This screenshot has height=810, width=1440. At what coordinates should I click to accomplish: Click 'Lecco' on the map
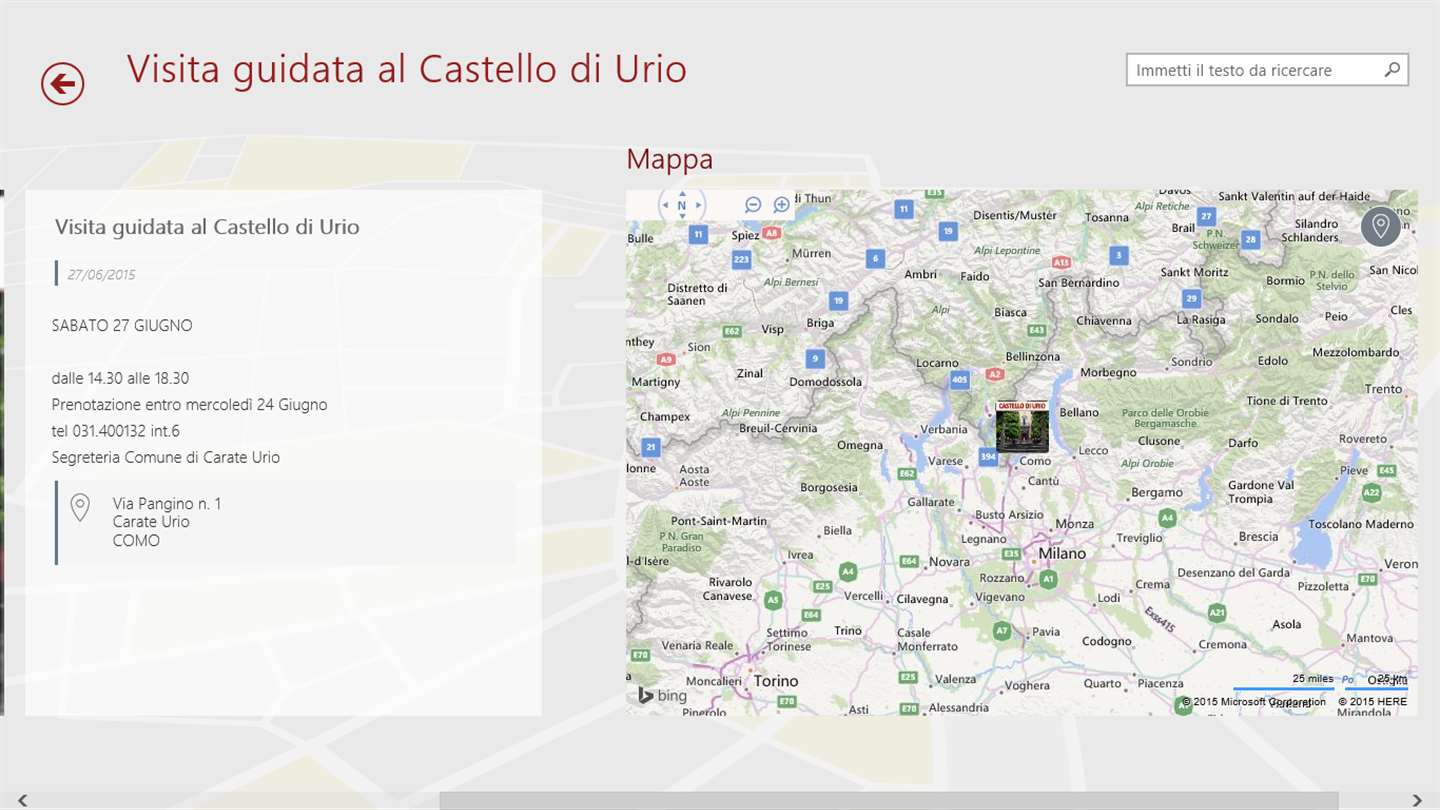pos(1093,451)
